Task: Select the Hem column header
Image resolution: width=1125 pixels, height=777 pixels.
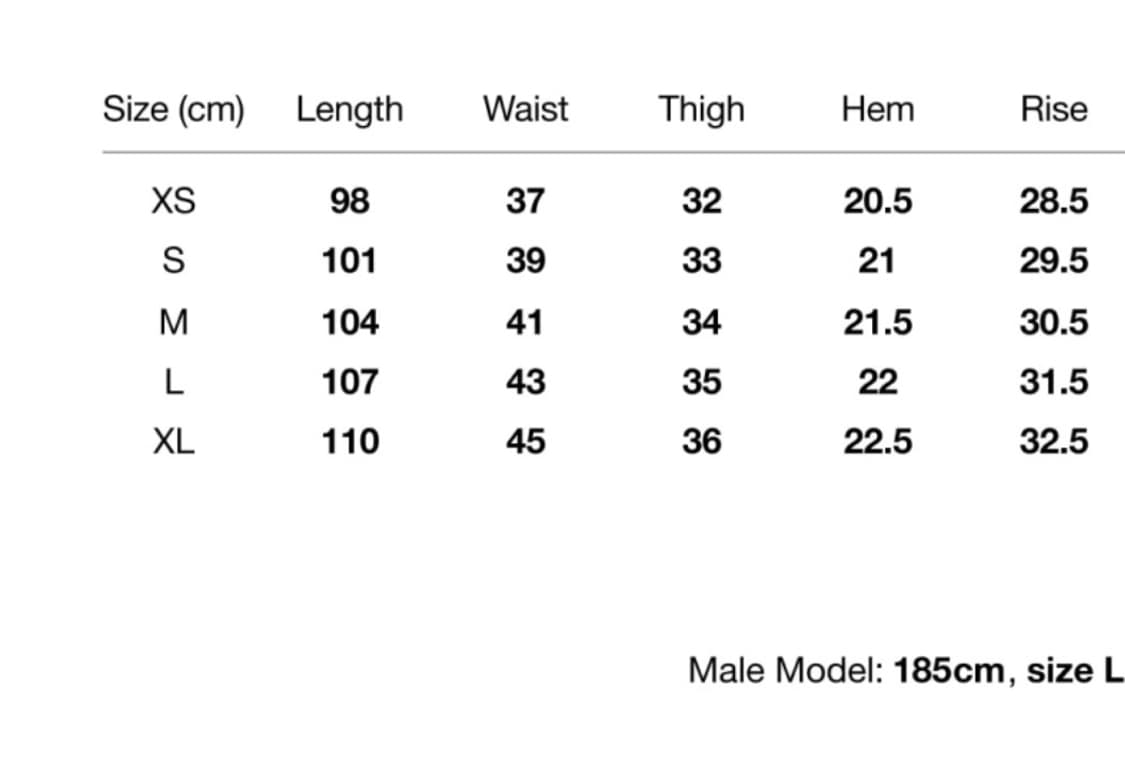Action: click(877, 109)
